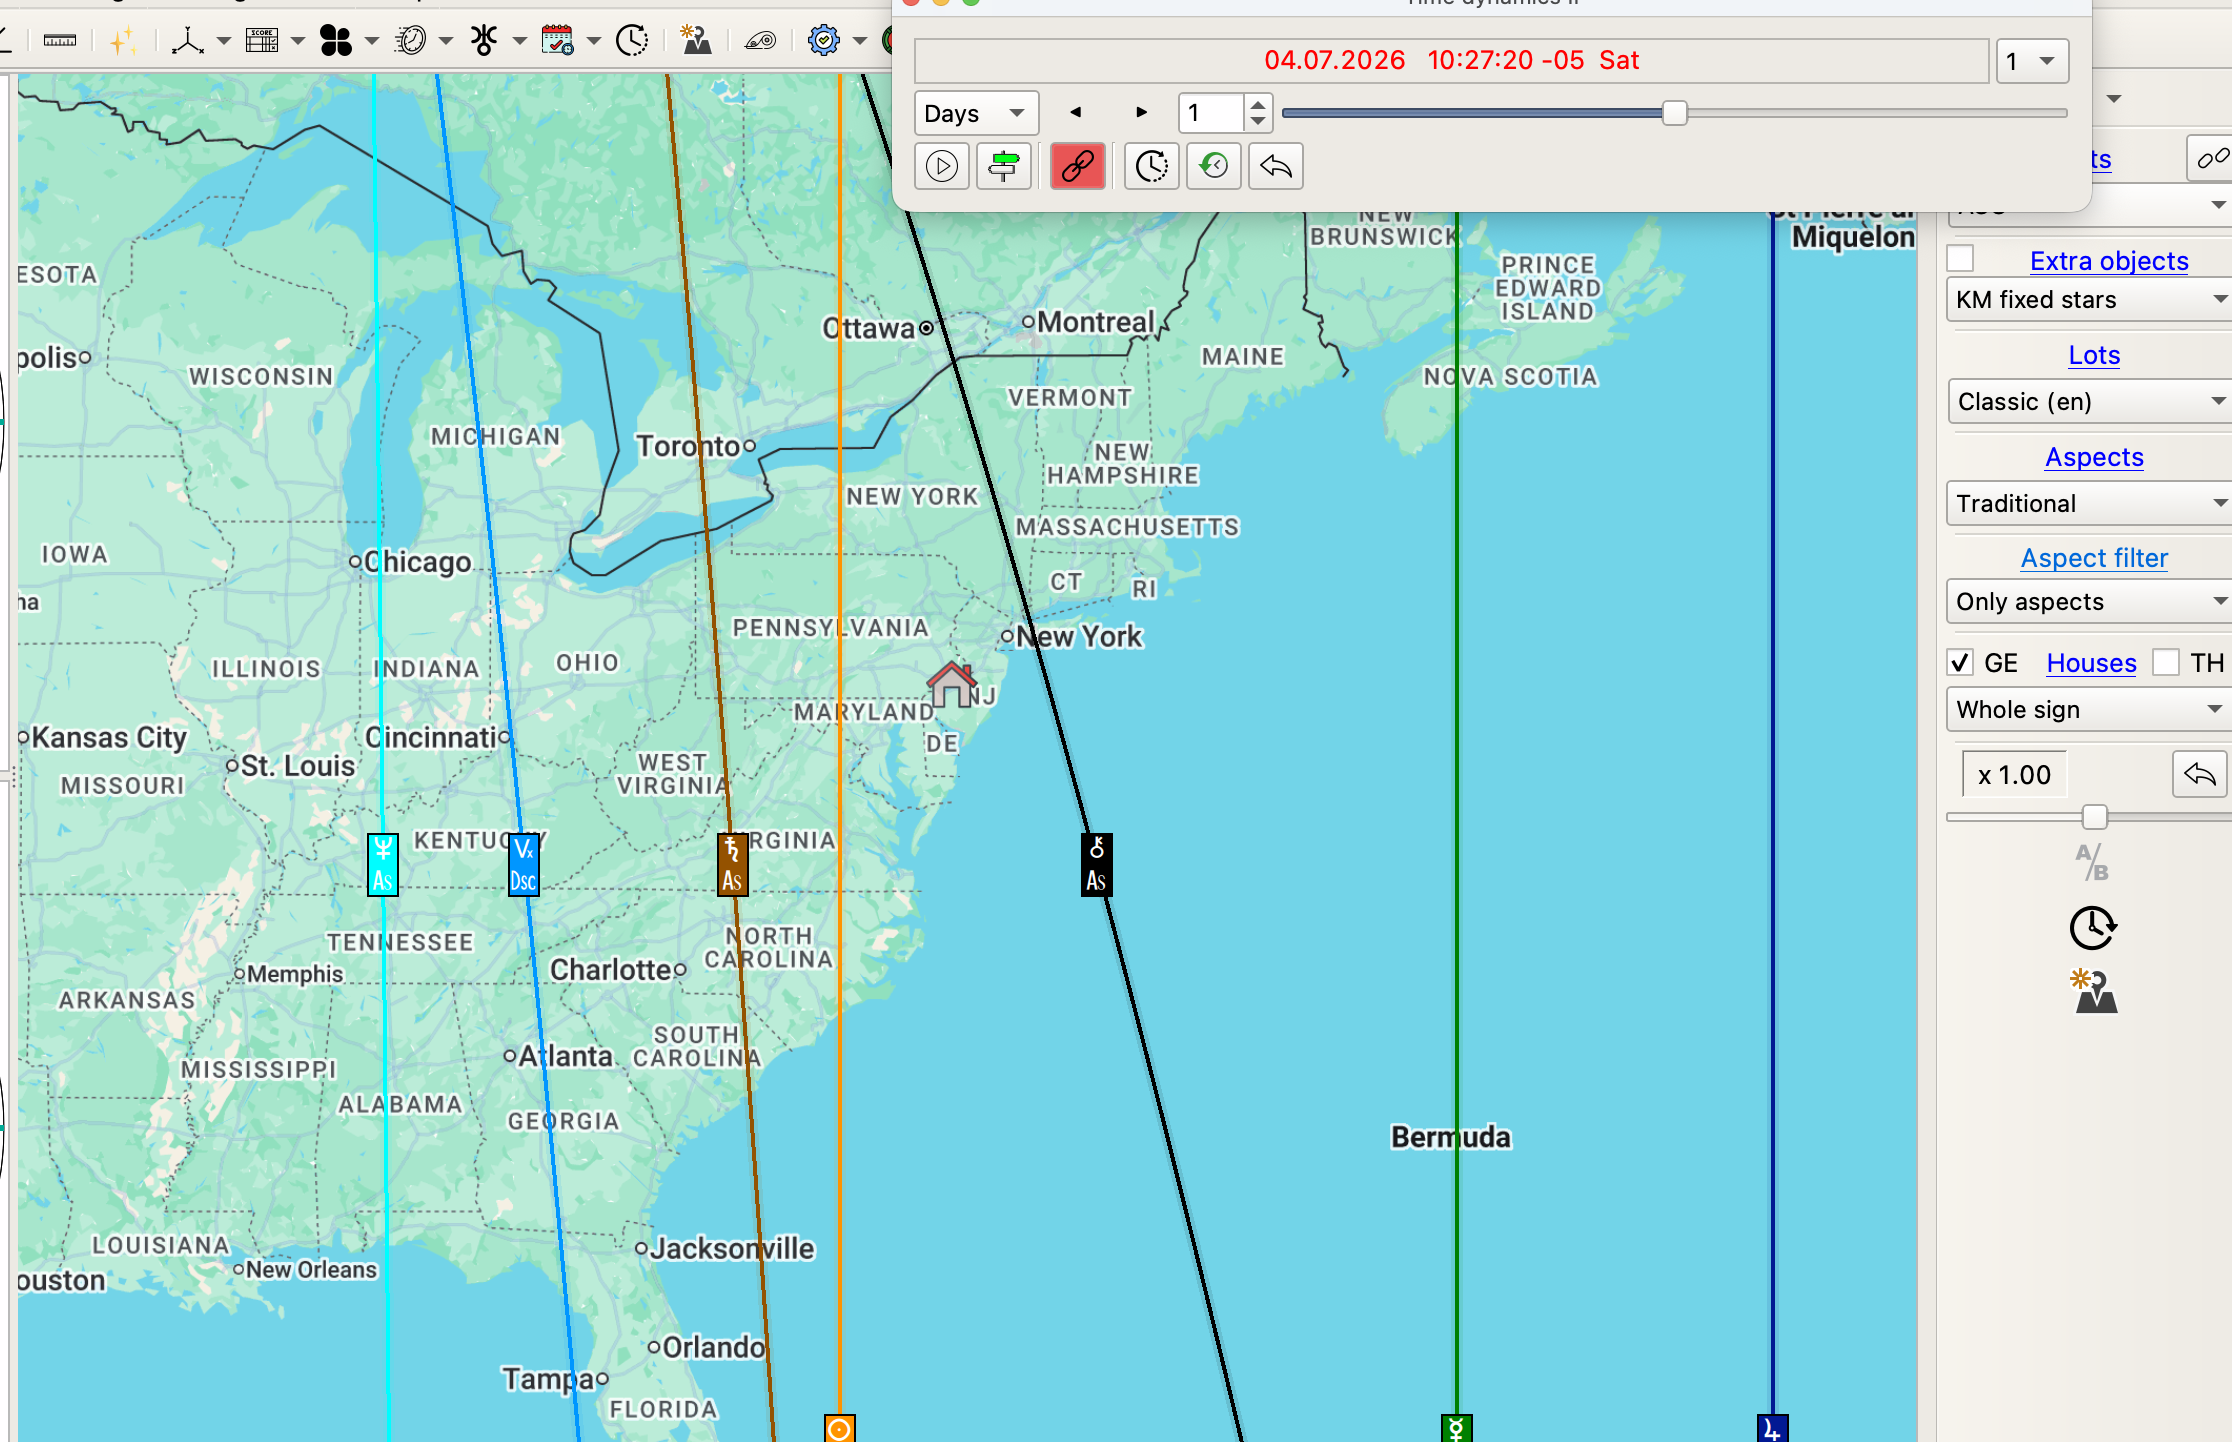Click the ruler measurement tool icon

coord(60,41)
